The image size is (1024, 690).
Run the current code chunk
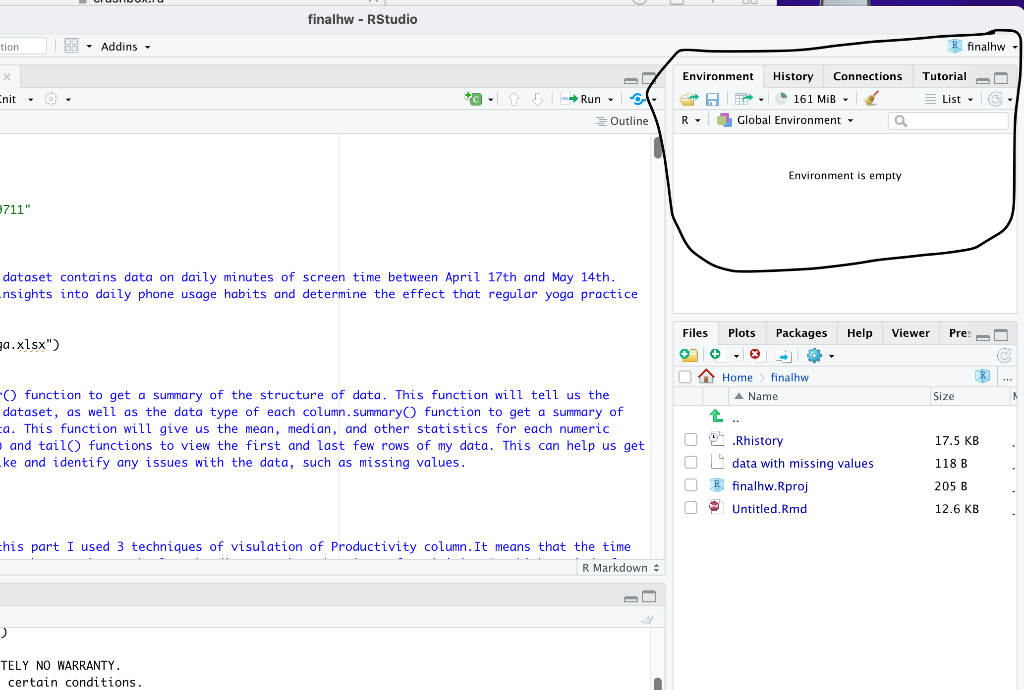586,98
